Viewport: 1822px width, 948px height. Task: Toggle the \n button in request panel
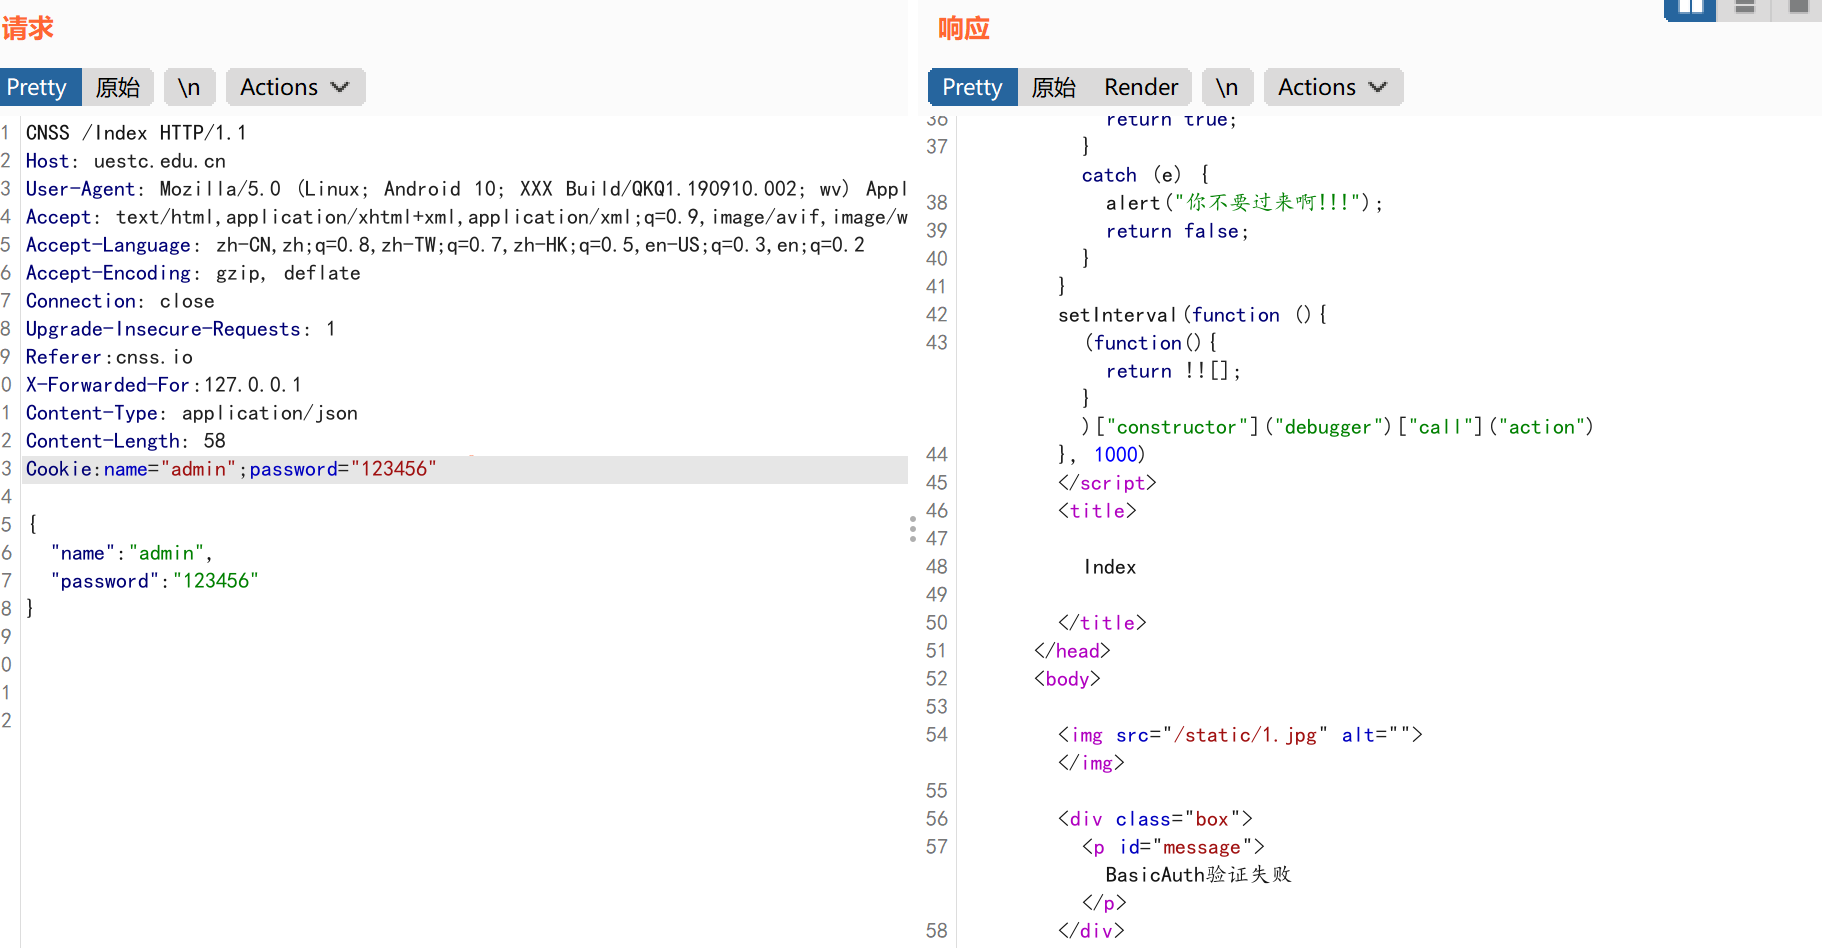click(189, 87)
